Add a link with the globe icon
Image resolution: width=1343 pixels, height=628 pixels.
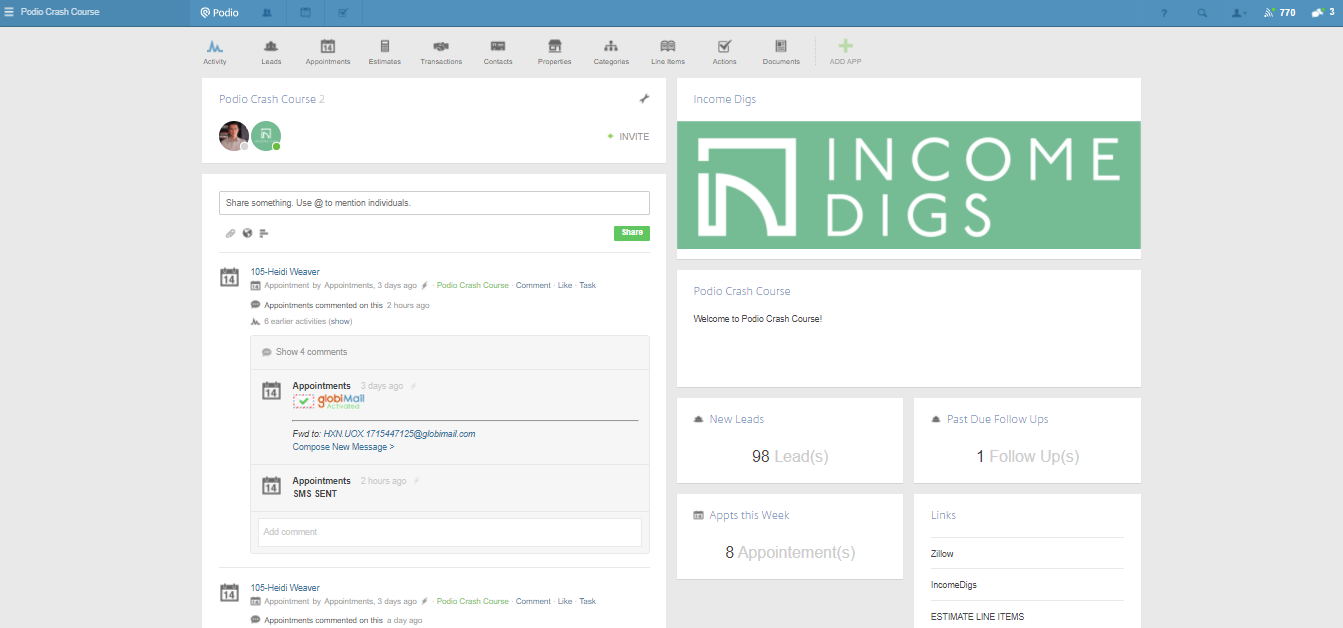247,233
